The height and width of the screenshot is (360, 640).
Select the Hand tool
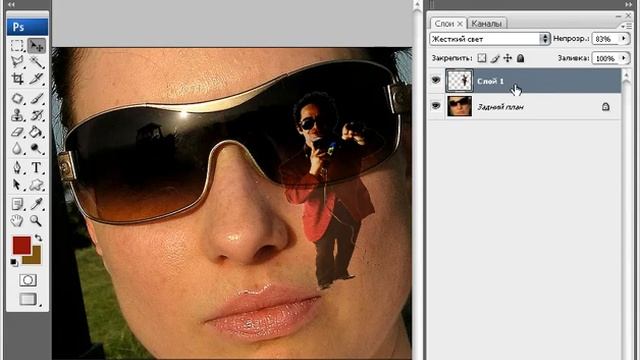pos(17,221)
